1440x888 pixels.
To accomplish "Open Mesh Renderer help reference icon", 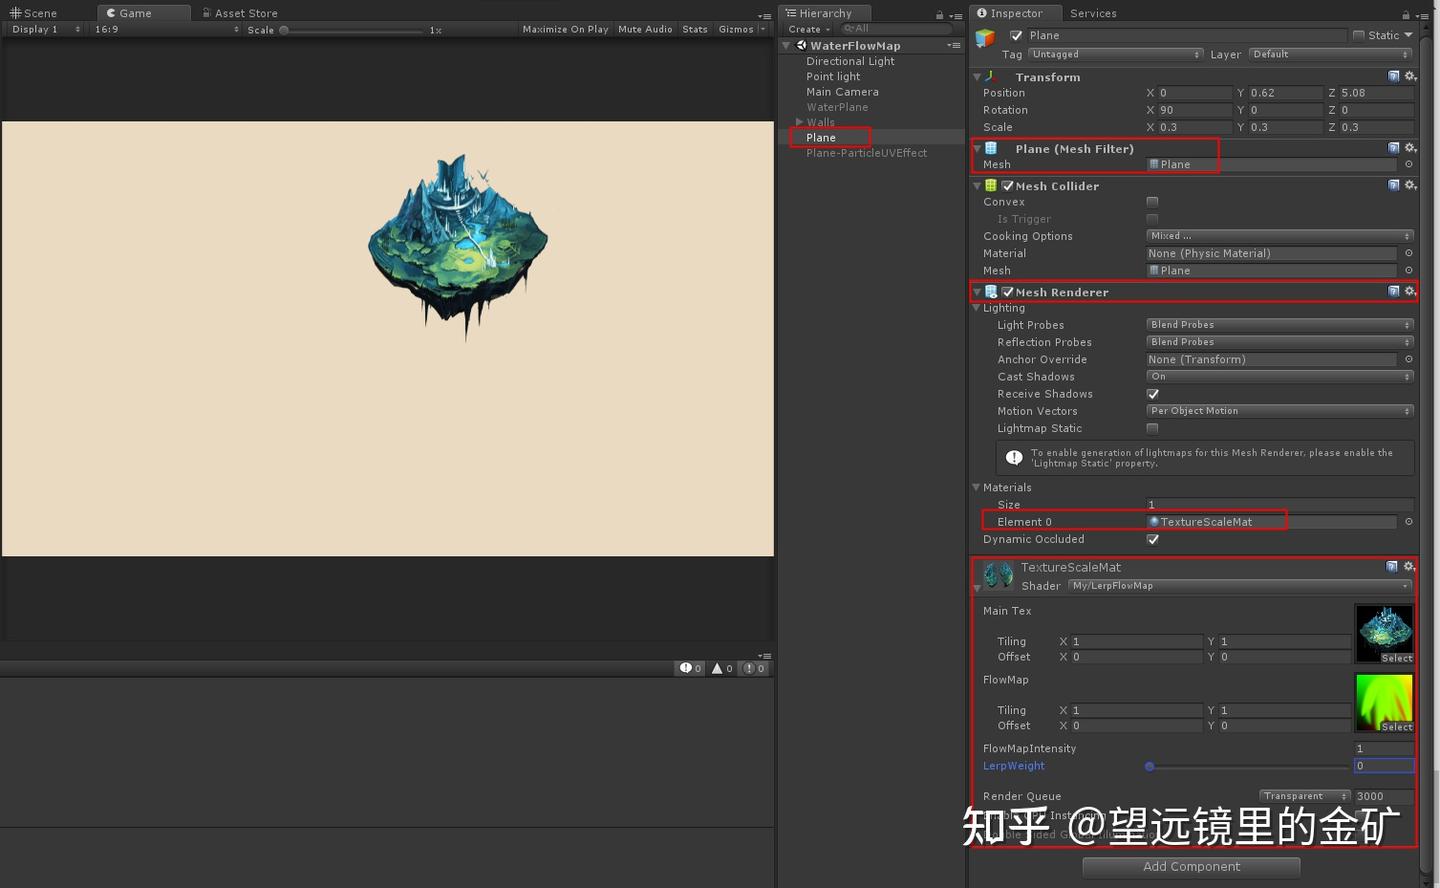I will point(1394,291).
